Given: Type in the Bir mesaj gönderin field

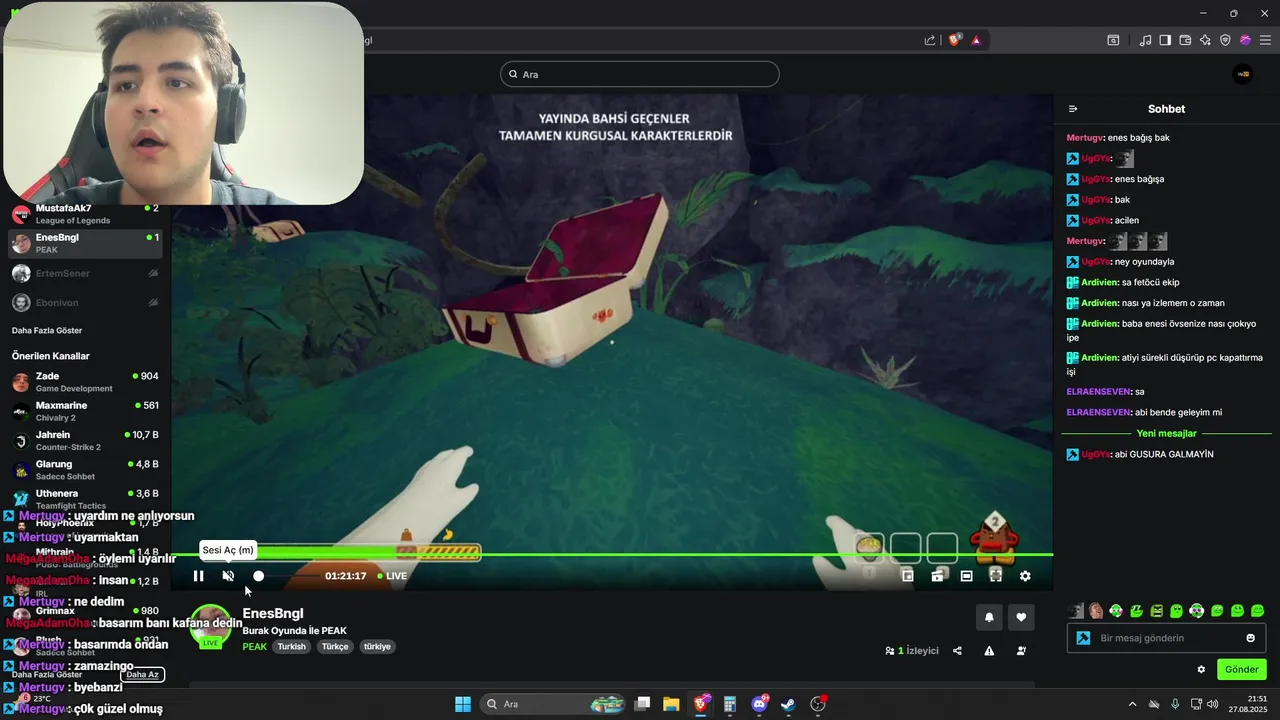Looking at the screenshot, I should pyautogui.click(x=1165, y=638).
